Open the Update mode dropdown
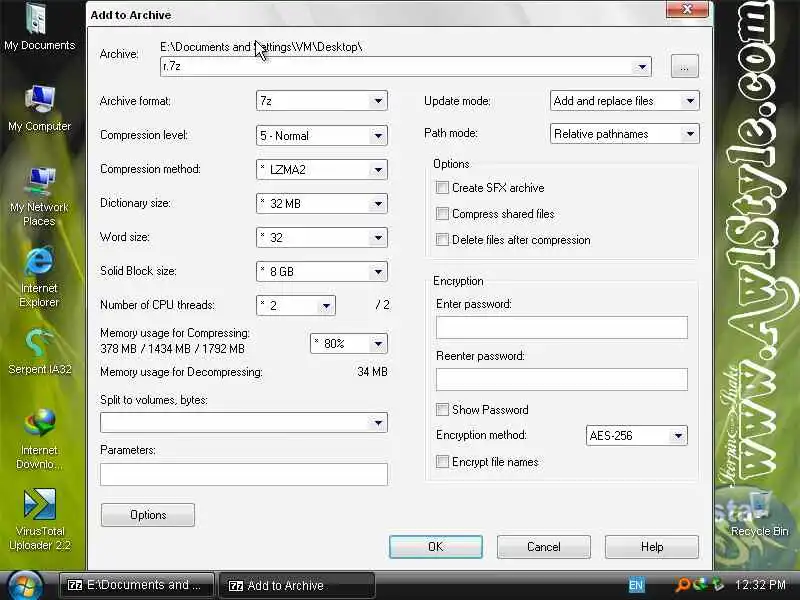Screen dimensions: 800x600 click(624, 101)
